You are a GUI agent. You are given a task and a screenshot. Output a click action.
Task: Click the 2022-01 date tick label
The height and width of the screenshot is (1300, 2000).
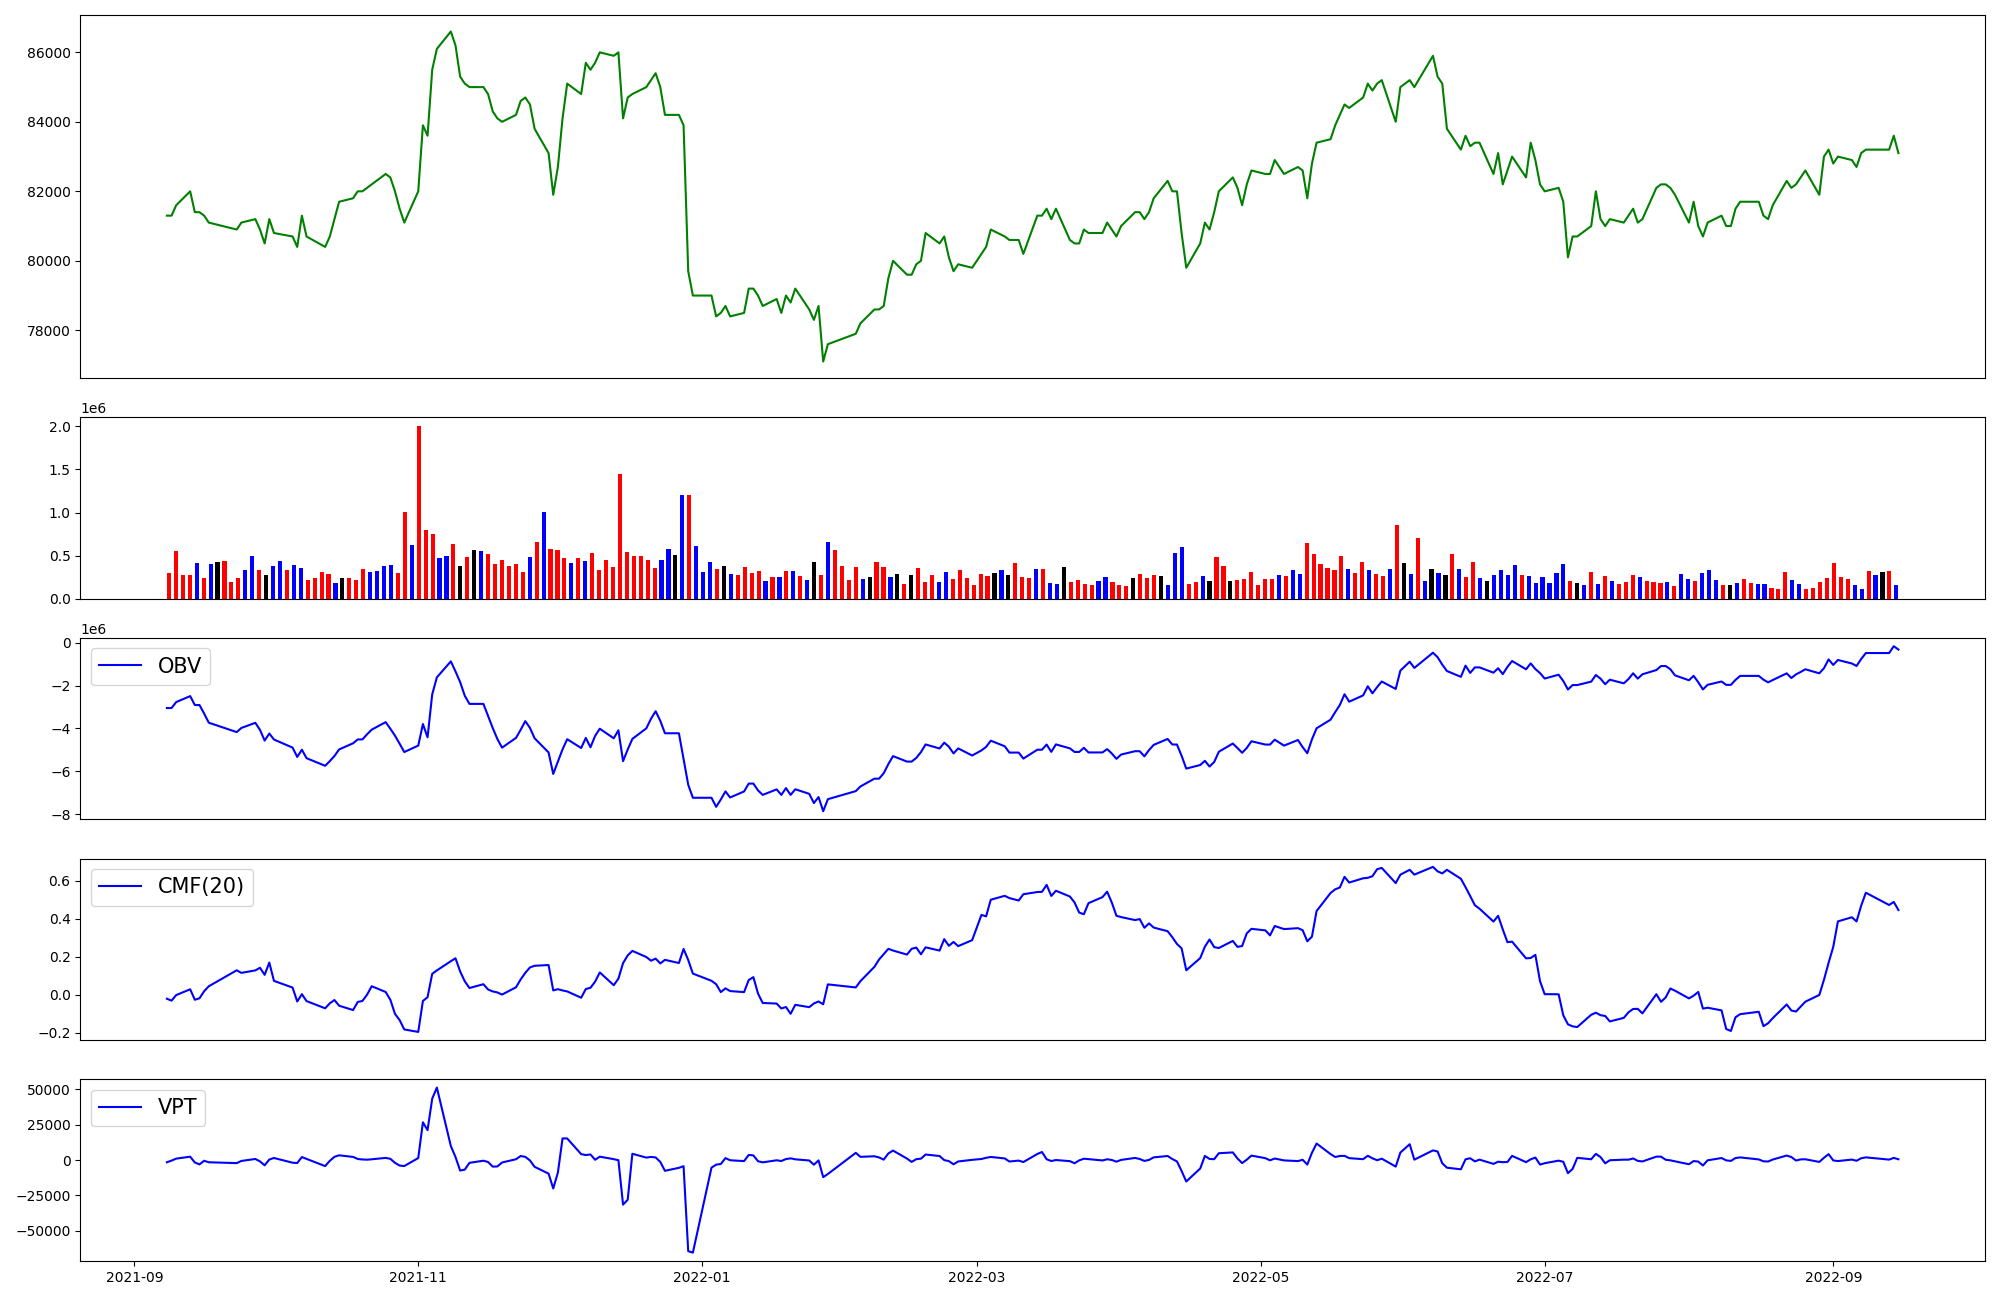(x=702, y=1277)
